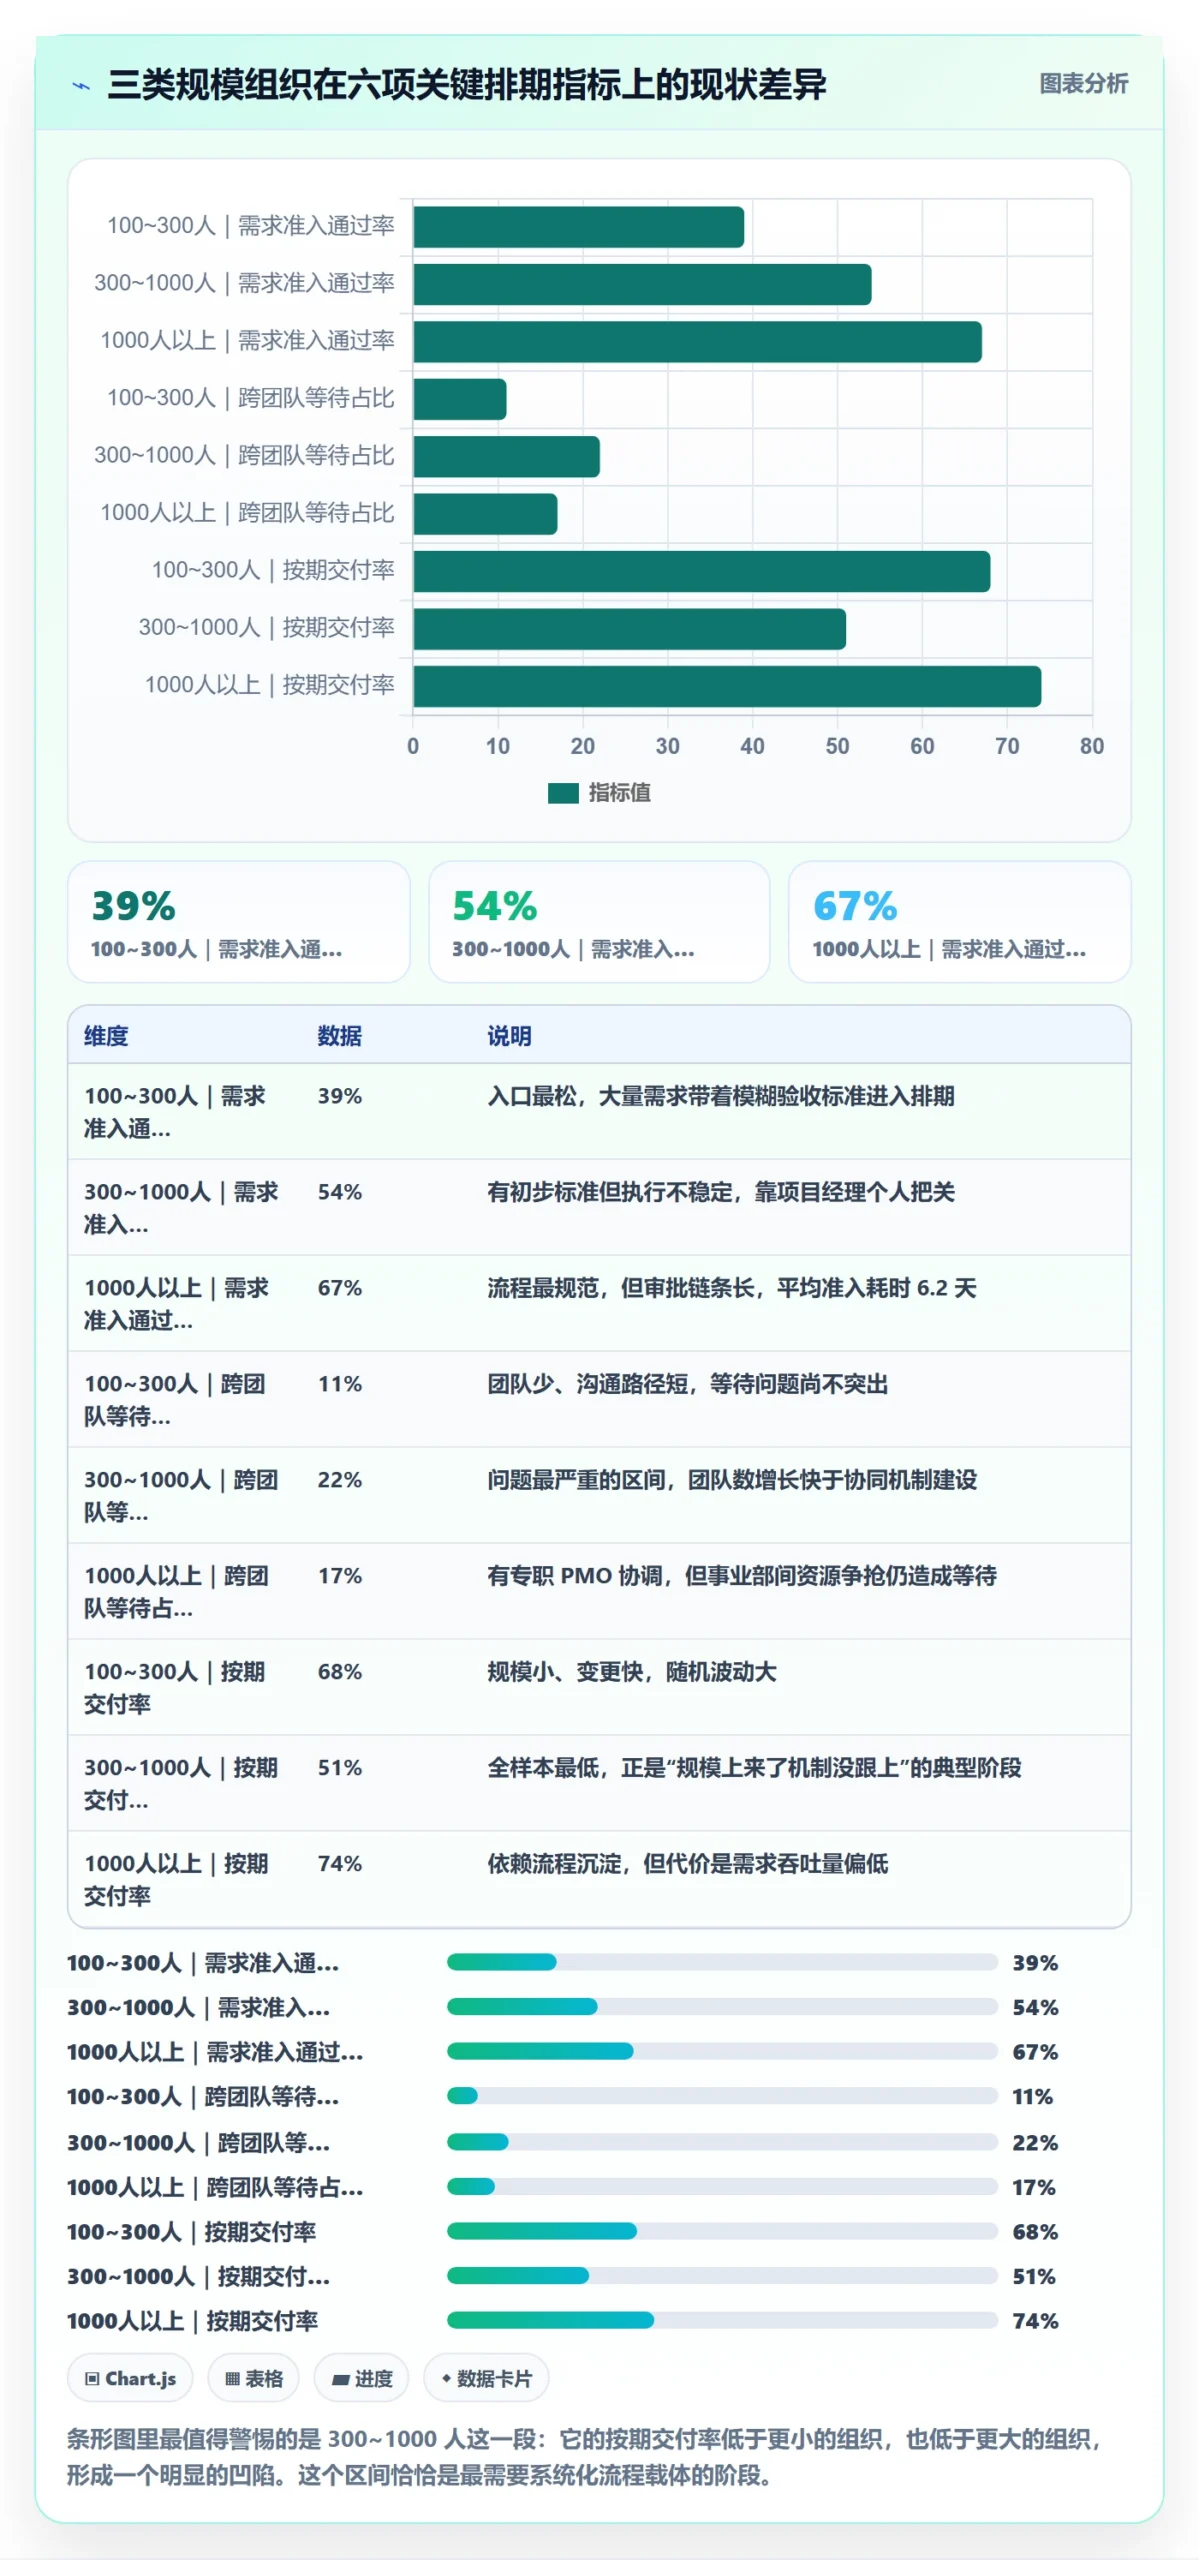Screen dimensions: 1199x2560
Task: Click the 67% progress bar
Action: coord(722,2051)
